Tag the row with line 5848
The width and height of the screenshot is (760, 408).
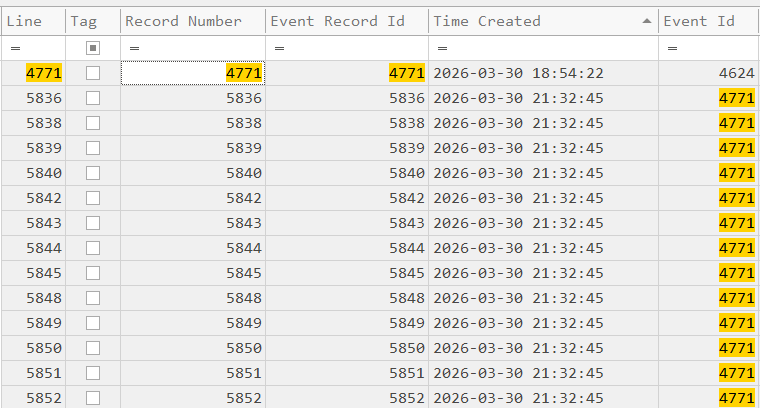click(93, 298)
